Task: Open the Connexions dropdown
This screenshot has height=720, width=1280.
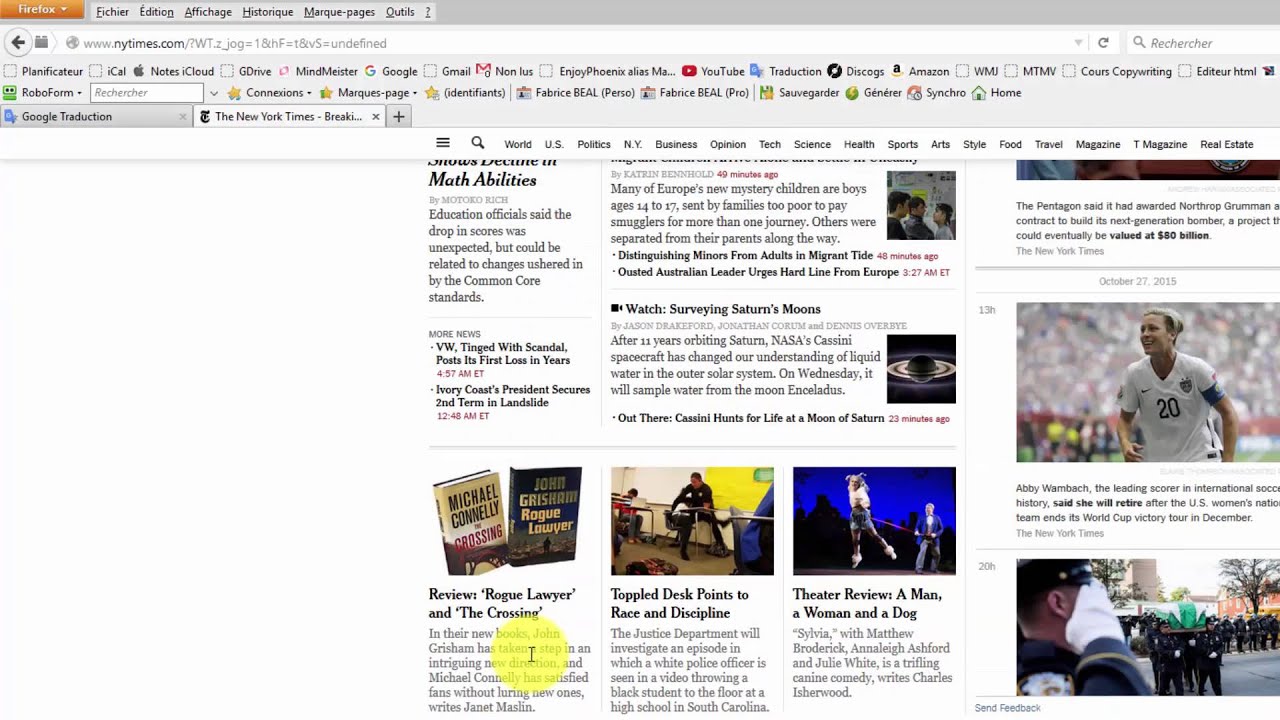Action: tap(269, 92)
